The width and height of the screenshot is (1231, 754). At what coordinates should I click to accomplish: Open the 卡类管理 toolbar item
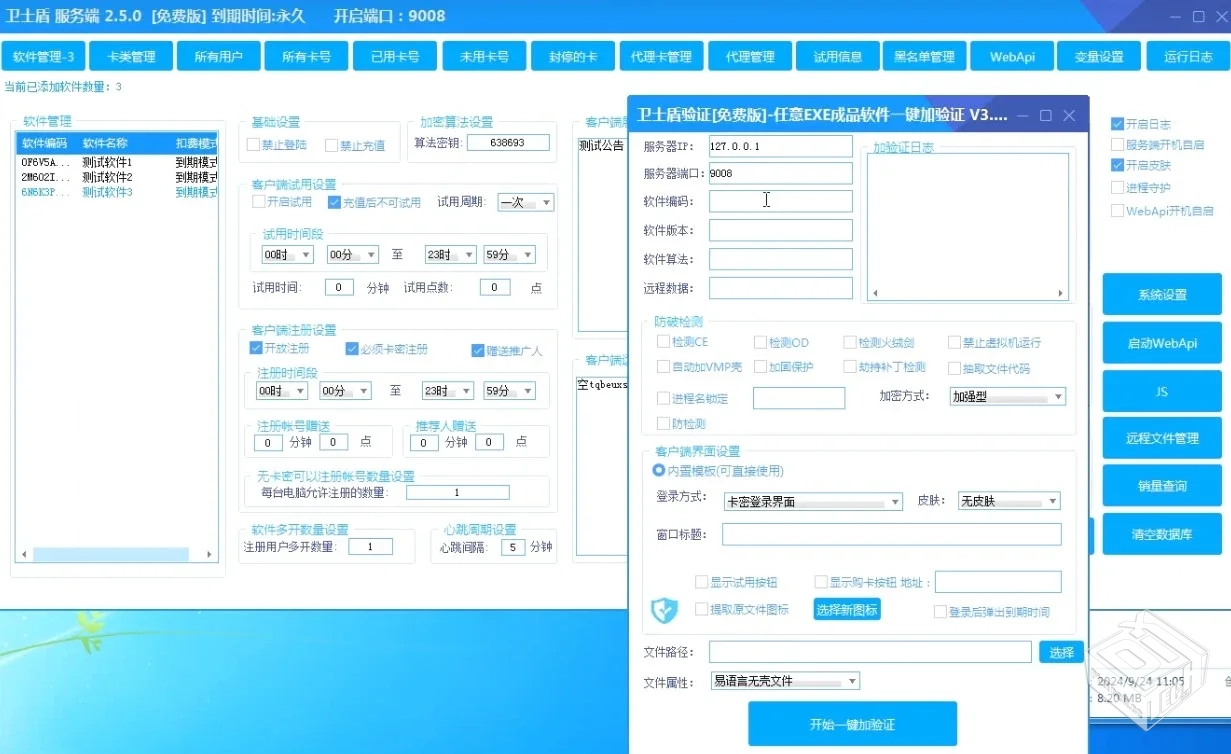point(130,56)
